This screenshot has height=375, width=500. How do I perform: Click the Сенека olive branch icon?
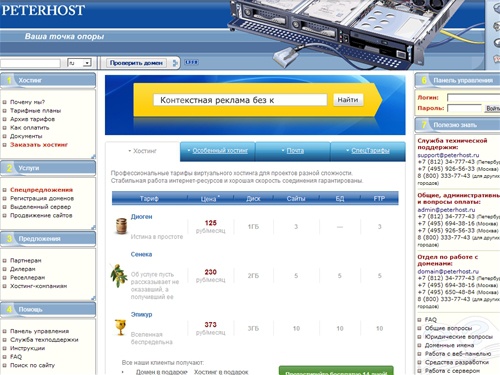pos(119,276)
